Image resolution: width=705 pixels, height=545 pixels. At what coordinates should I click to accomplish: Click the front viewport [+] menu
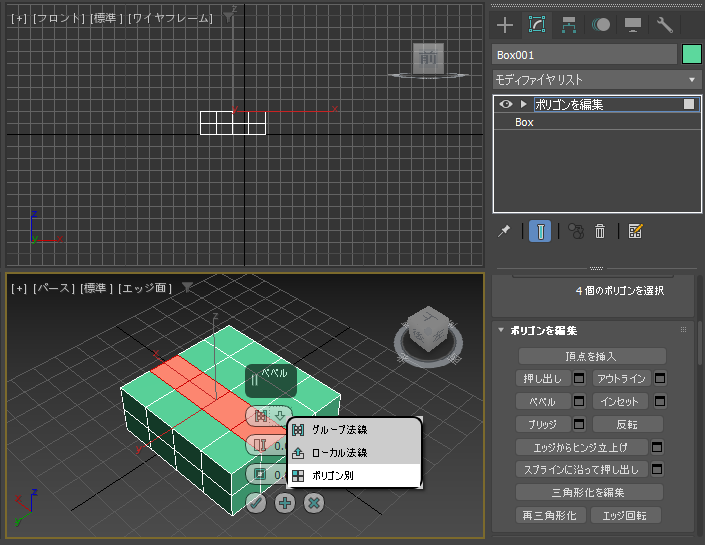[19, 18]
